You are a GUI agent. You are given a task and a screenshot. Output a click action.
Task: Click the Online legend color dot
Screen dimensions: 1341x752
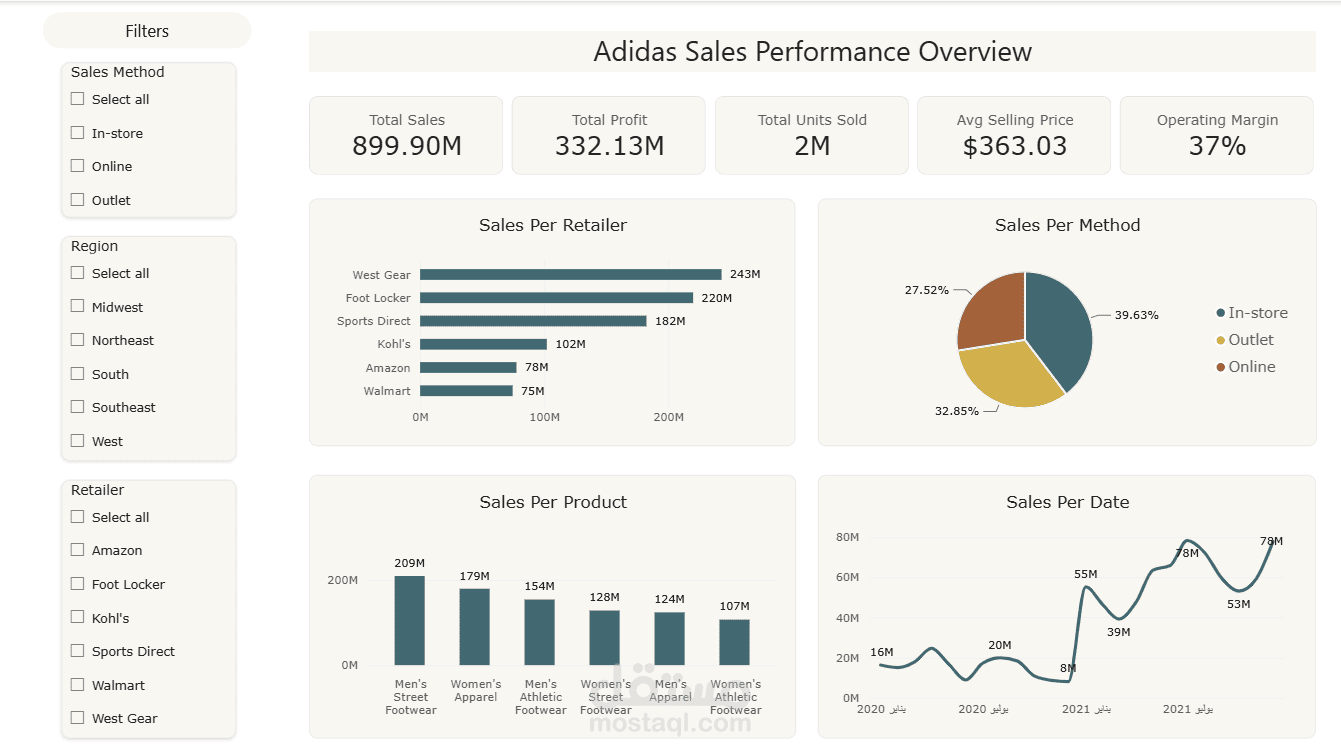(x=1220, y=367)
